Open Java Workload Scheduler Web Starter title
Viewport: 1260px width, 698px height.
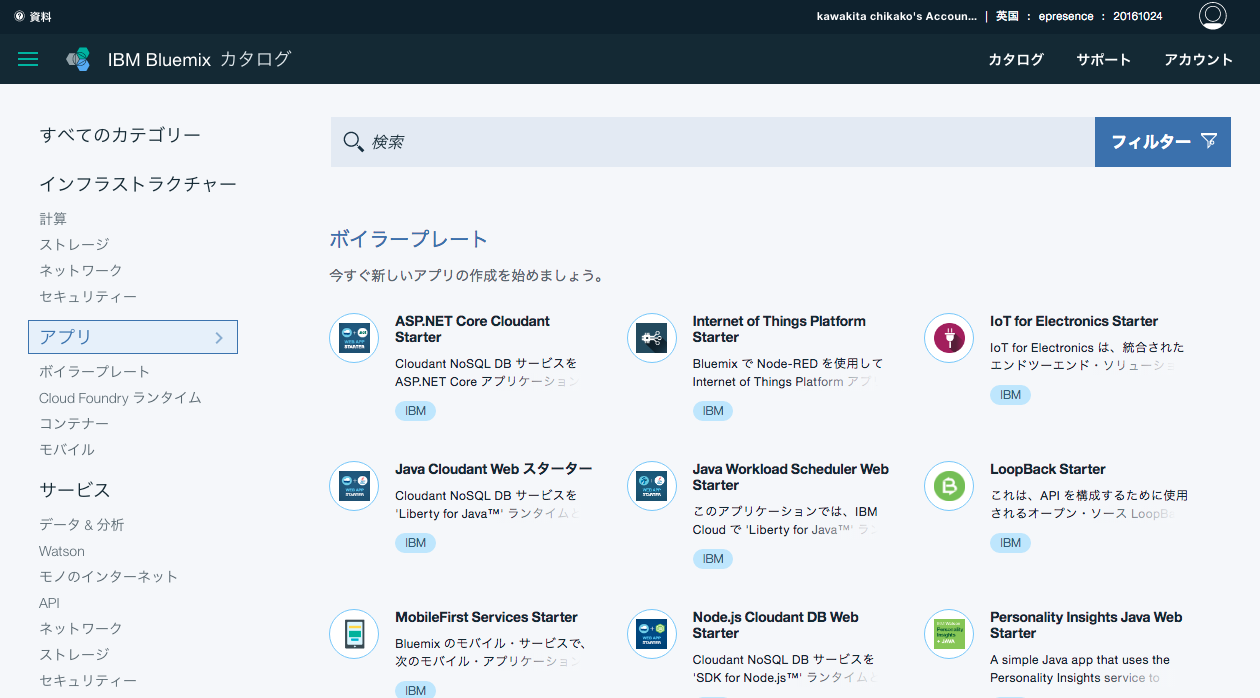(x=790, y=477)
